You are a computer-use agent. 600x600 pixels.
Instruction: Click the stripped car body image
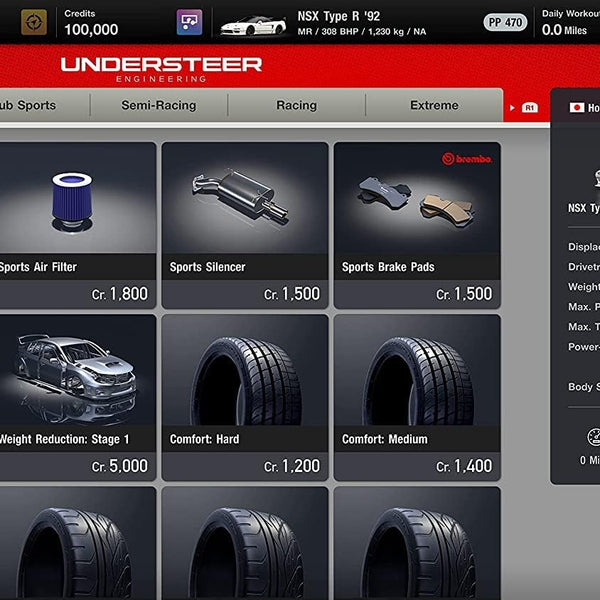coord(76,367)
